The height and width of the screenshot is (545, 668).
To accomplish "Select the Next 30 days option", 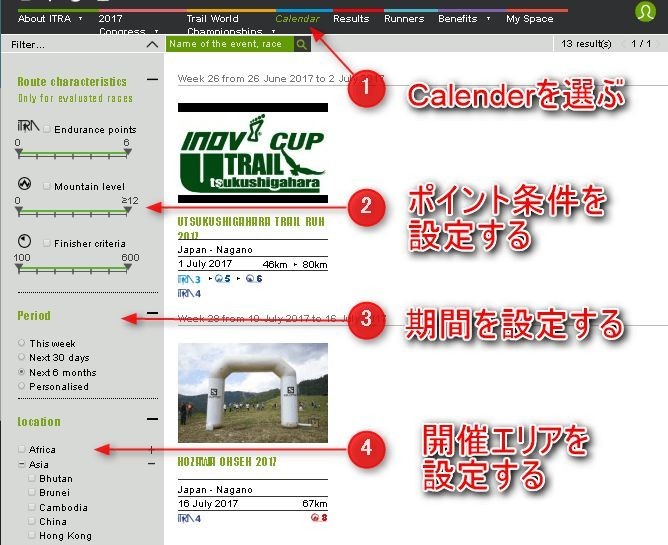I will 21,357.
